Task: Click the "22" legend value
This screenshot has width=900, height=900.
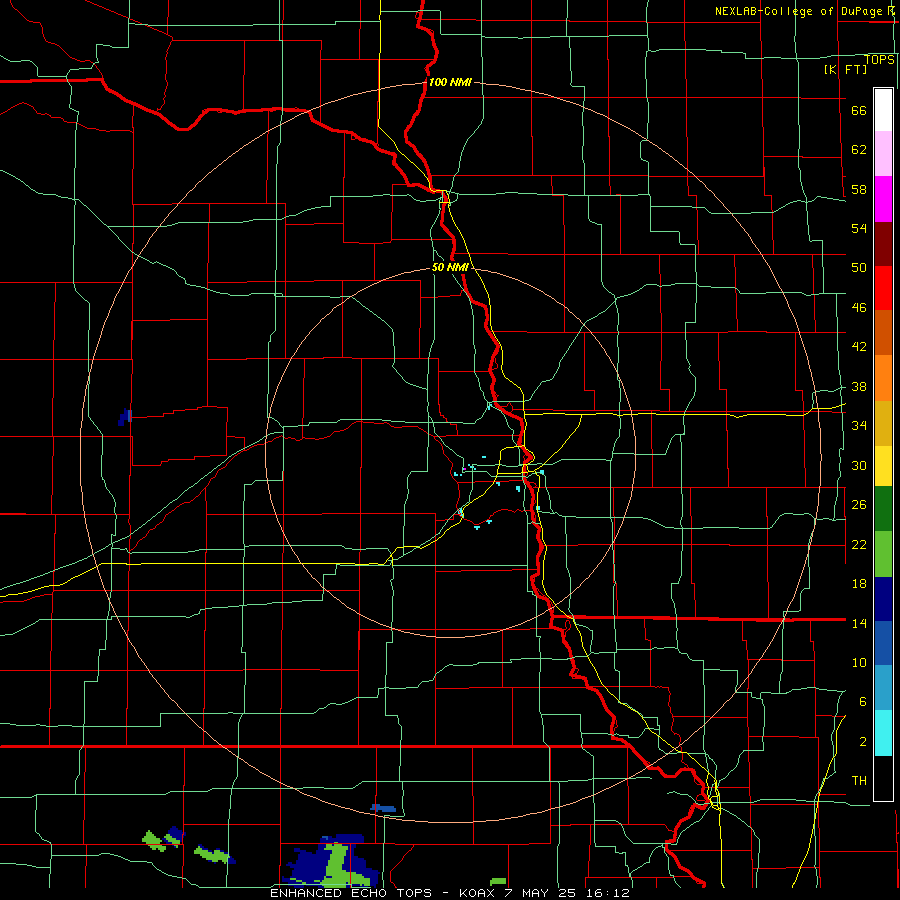Action: (x=859, y=544)
